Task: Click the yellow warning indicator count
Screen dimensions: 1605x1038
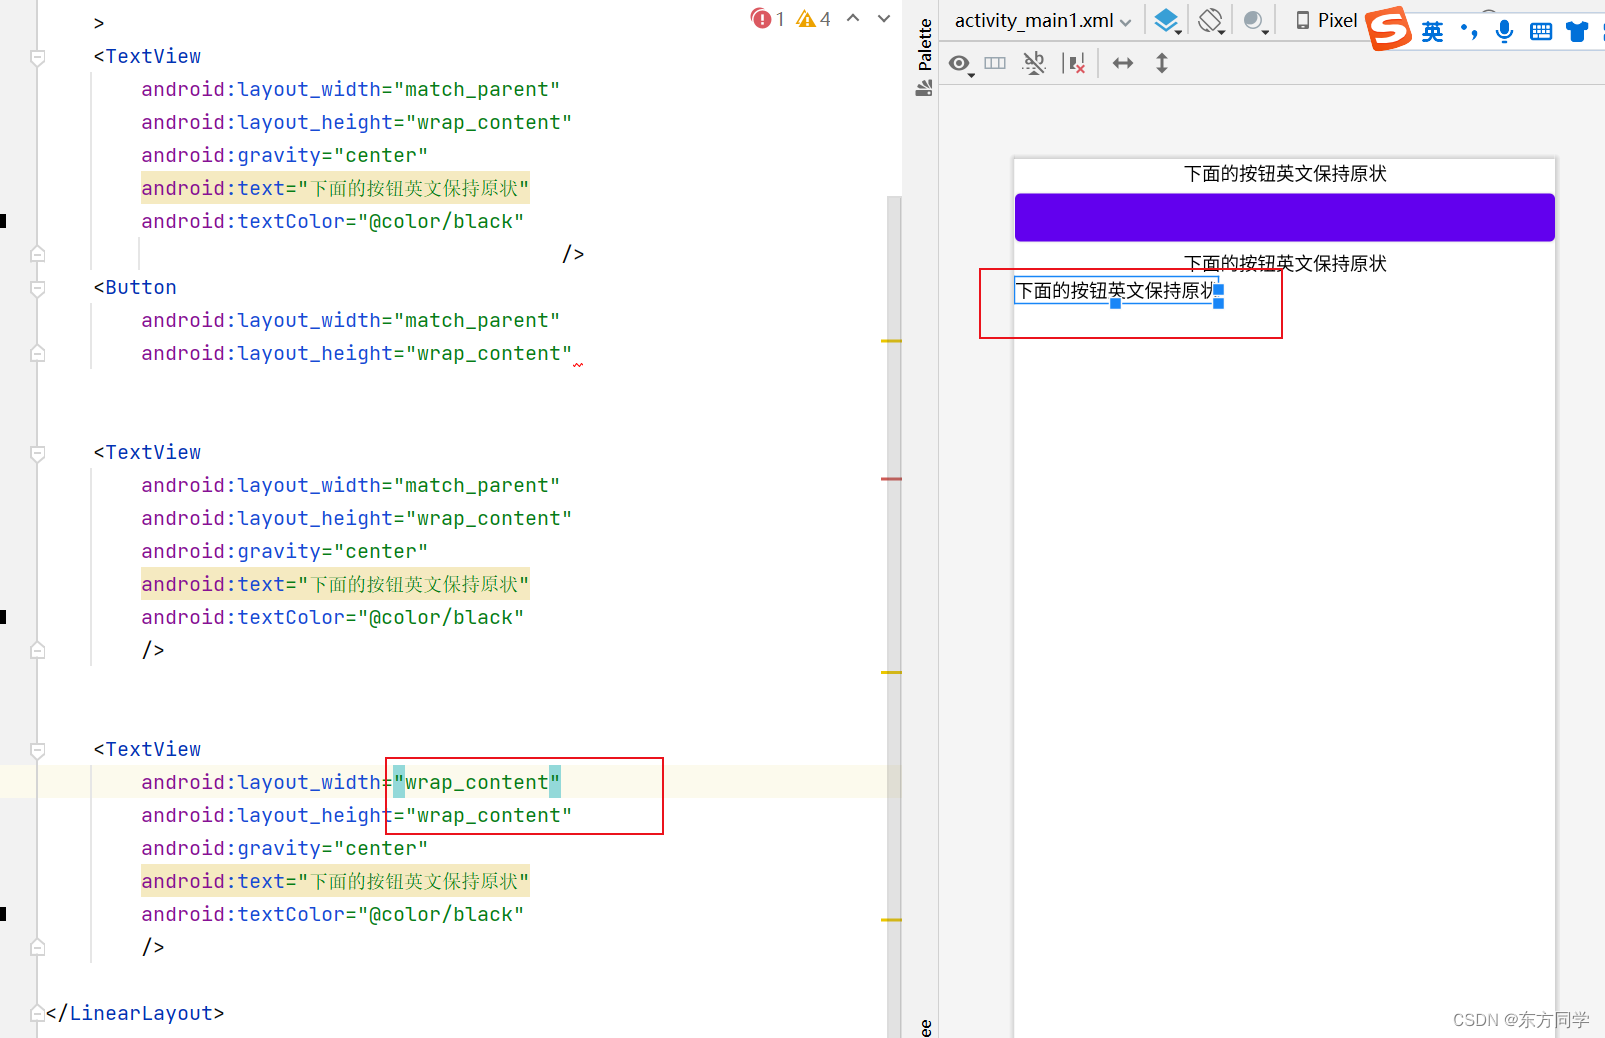Action: coord(814,19)
